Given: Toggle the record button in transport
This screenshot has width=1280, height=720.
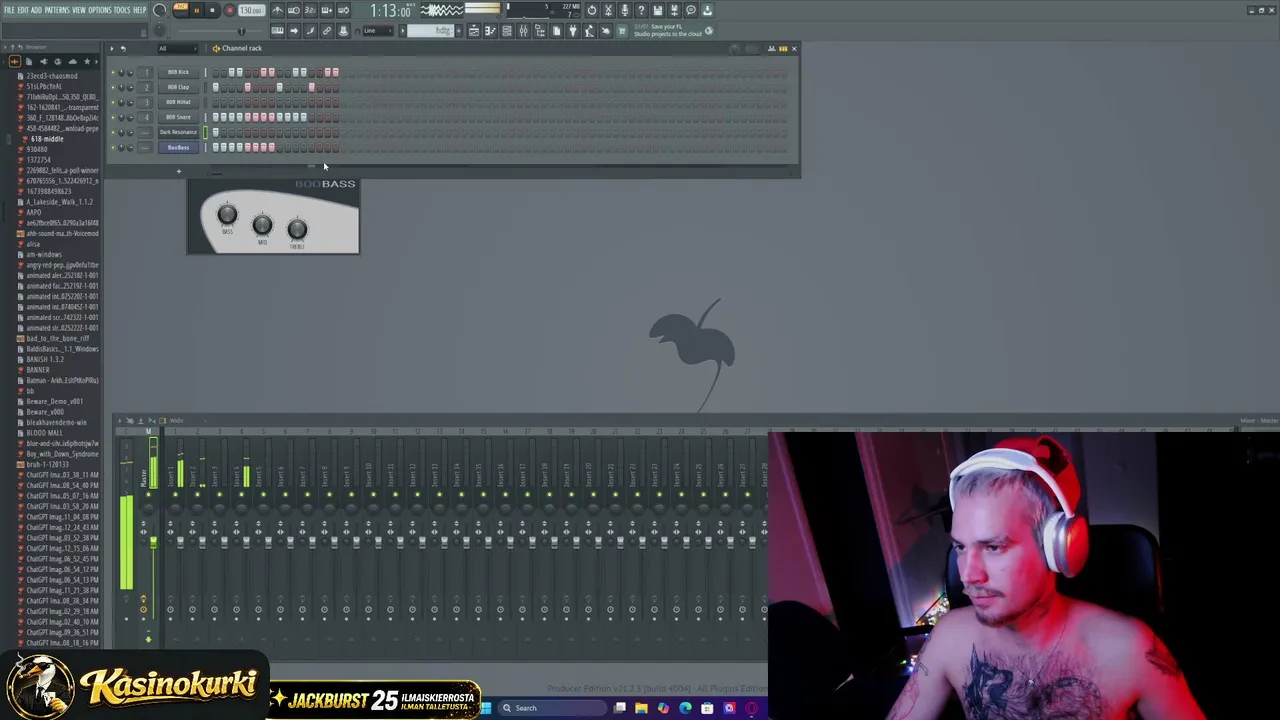Looking at the screenshot, I should 229,11.
